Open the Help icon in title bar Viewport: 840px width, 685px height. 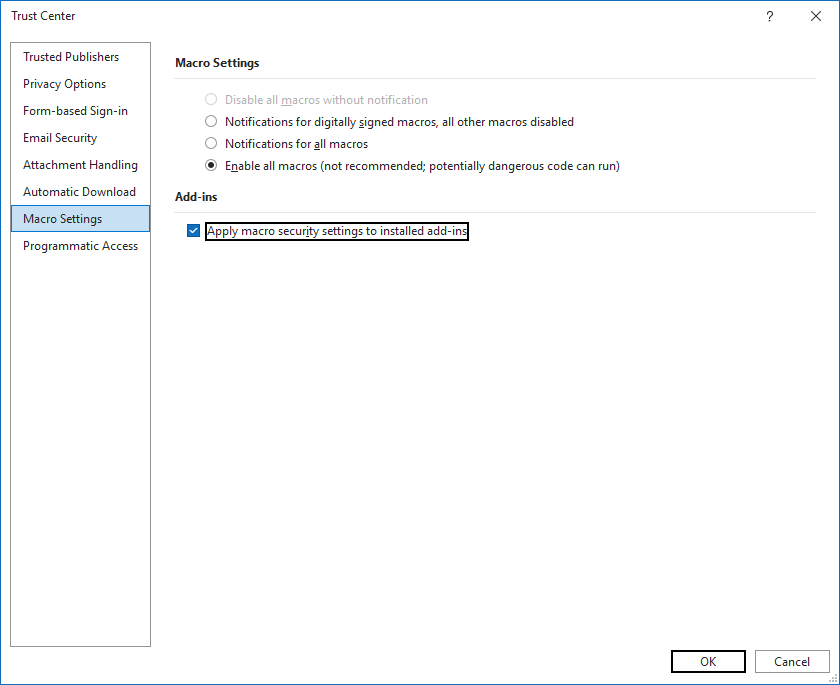769,16
